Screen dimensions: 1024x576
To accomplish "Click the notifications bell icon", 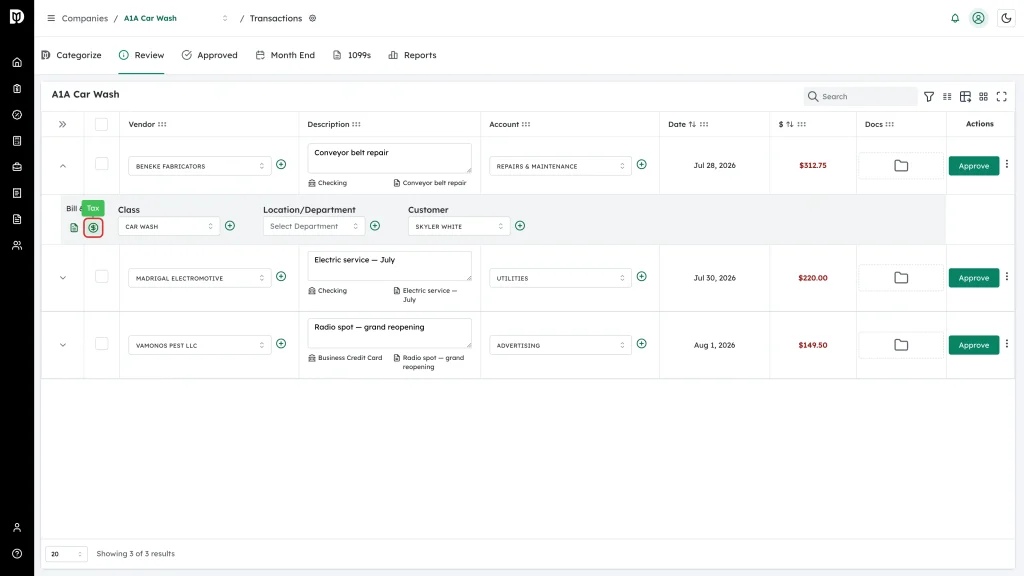I will [x=955, y=18].
